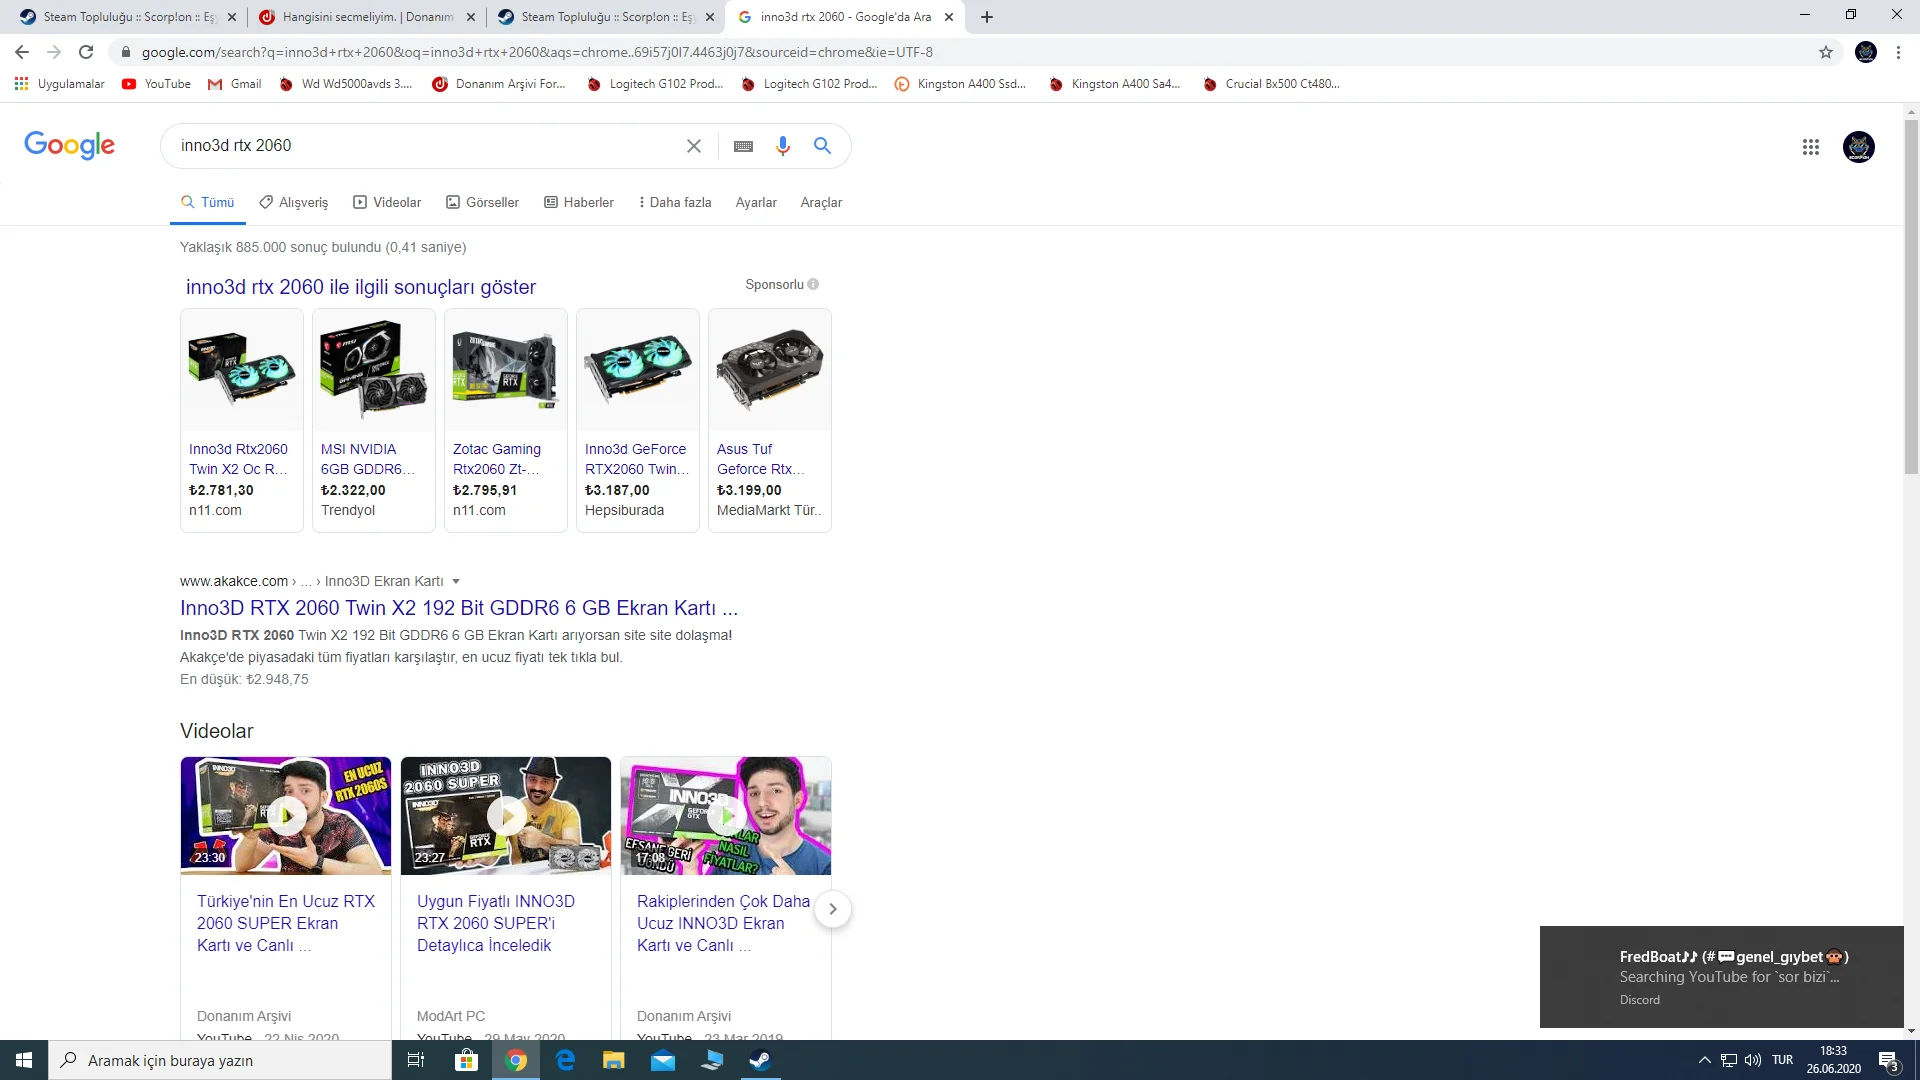Open the Inno3d GeForce RTX2060 Twin Hepsiburada listing

point(638,420)
